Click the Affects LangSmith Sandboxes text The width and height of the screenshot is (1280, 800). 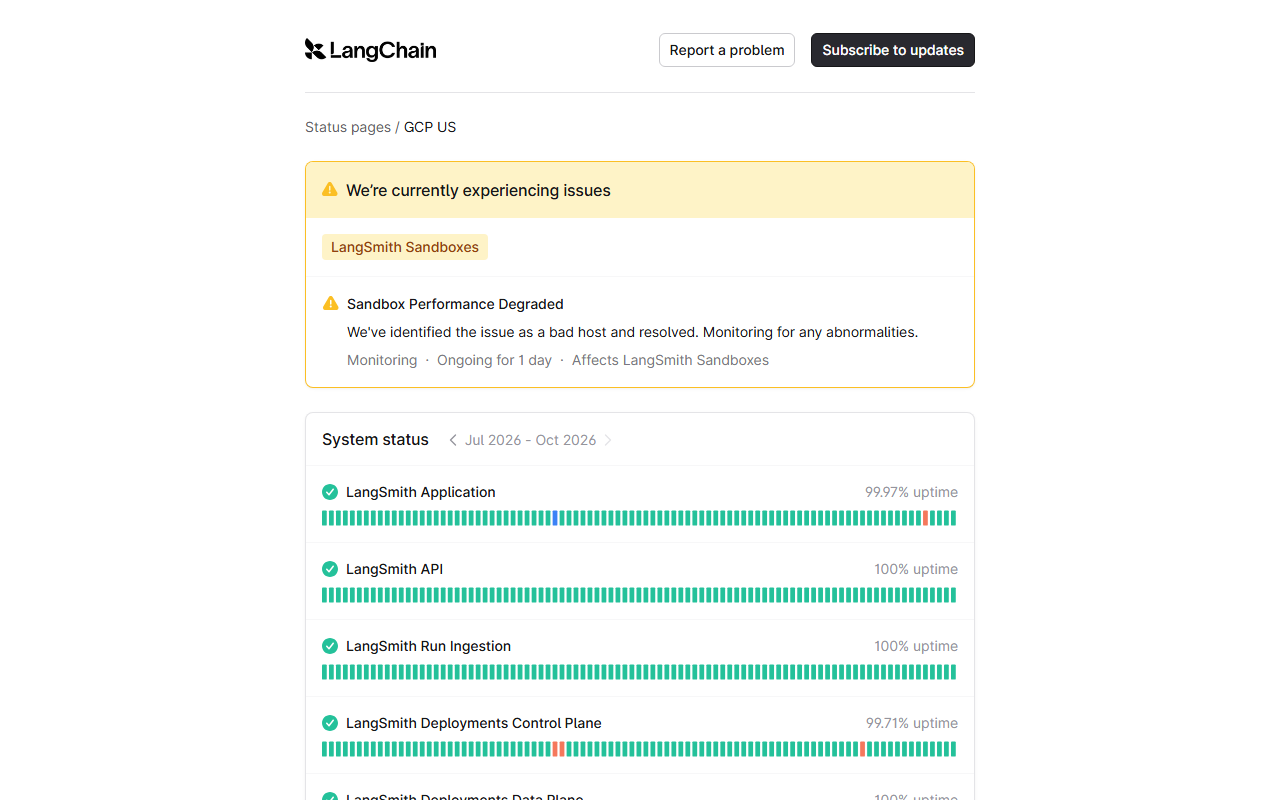pos(670,360)
